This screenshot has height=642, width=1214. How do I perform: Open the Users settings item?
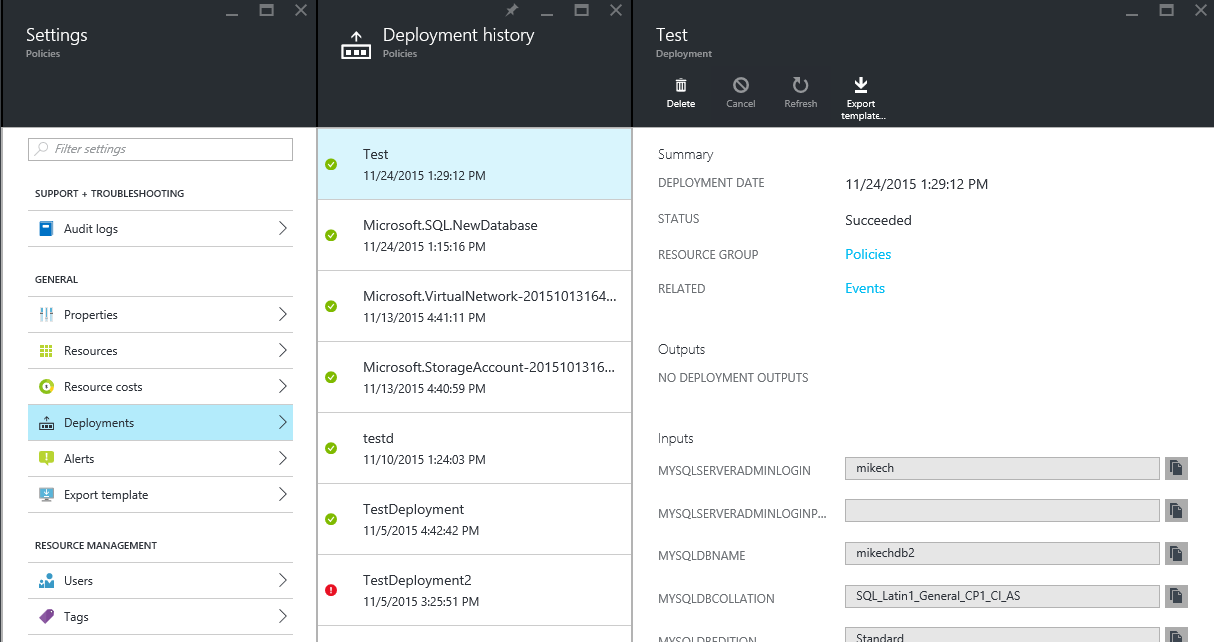[160, 581]
